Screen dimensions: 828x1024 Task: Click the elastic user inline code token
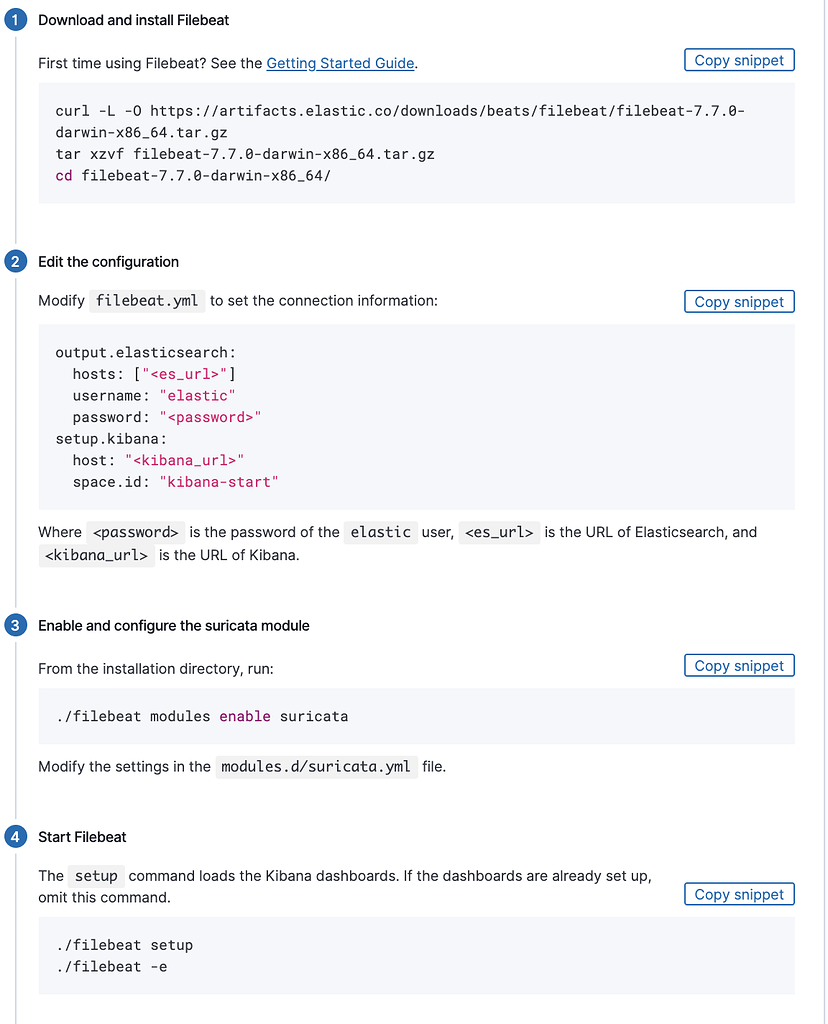point(381,532)
